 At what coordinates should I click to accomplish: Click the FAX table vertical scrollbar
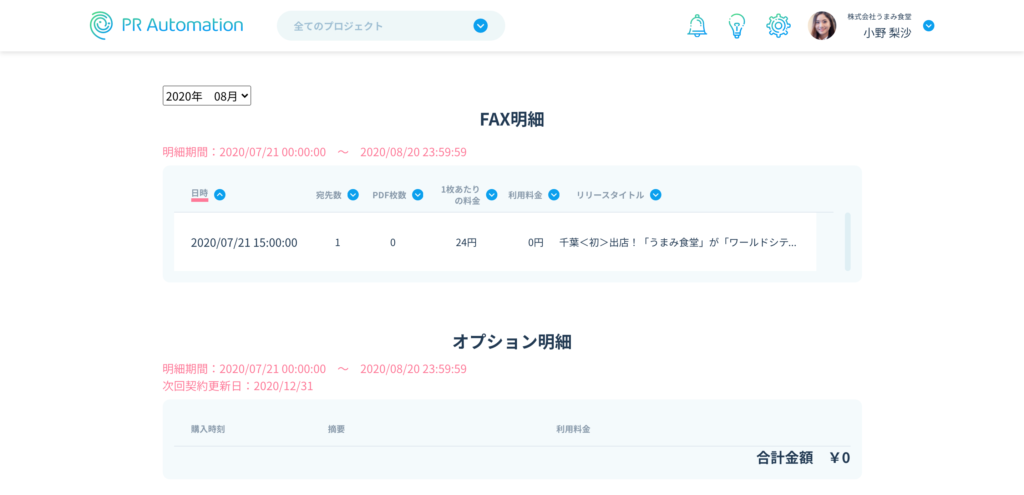click(x=848, y=241)
